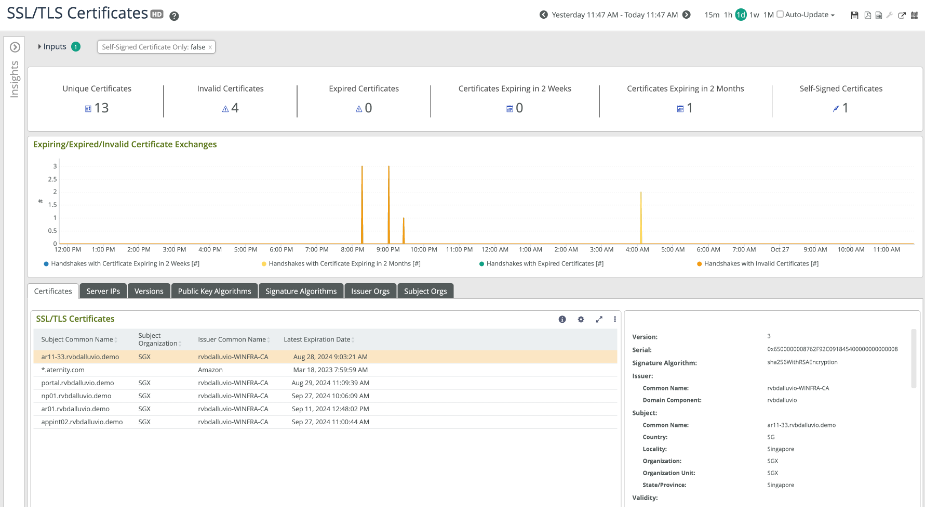Open the help icon next to the title
The width and height of the screenshot is (926, 508).
pyautogui.click(x=174, y=16)
